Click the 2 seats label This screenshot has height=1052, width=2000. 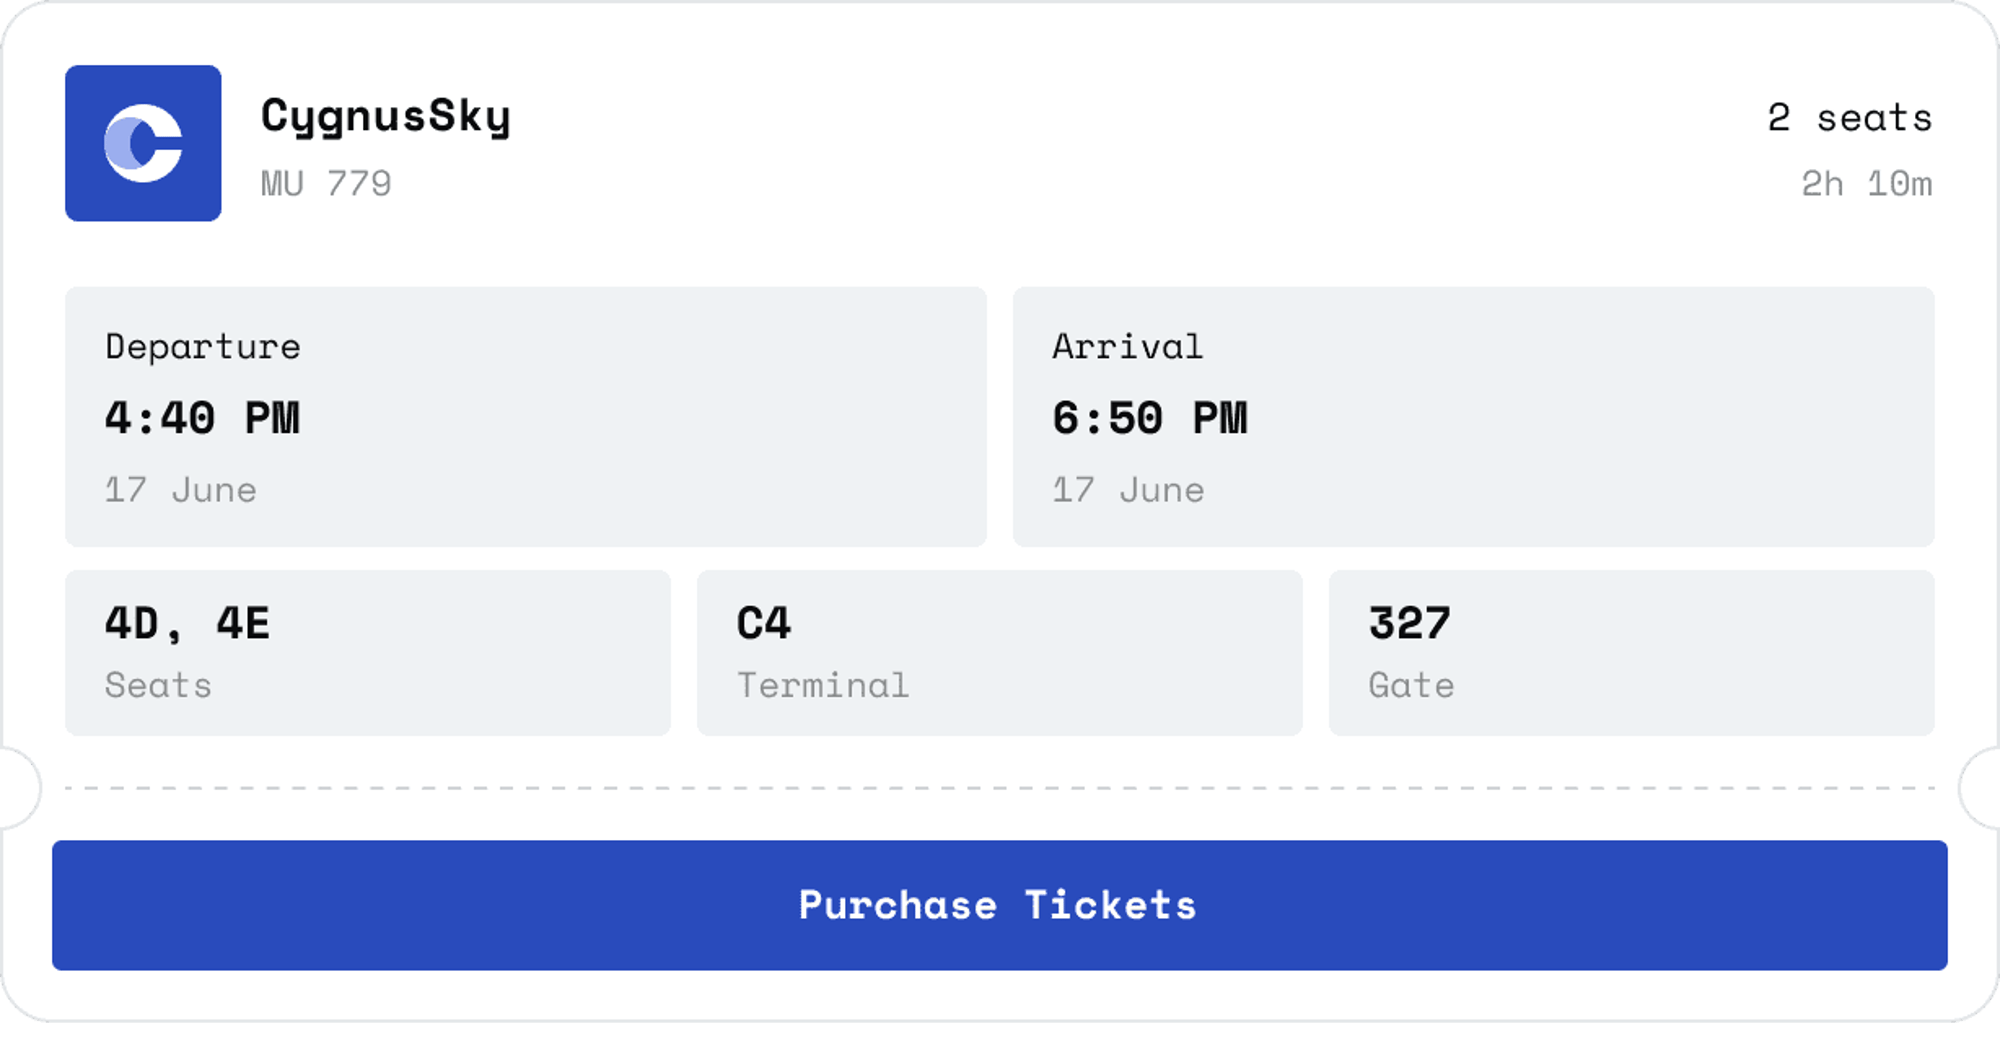point(1850,118)
